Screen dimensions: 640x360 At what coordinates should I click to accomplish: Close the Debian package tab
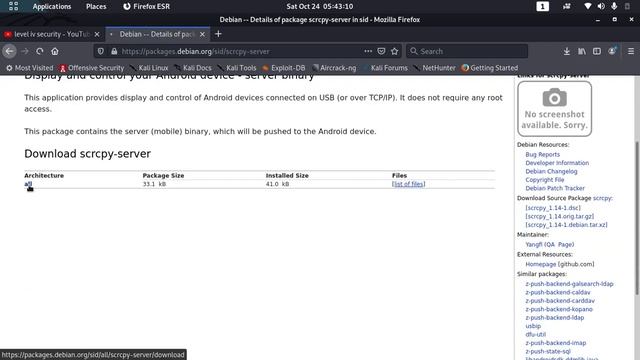point(202,34)
